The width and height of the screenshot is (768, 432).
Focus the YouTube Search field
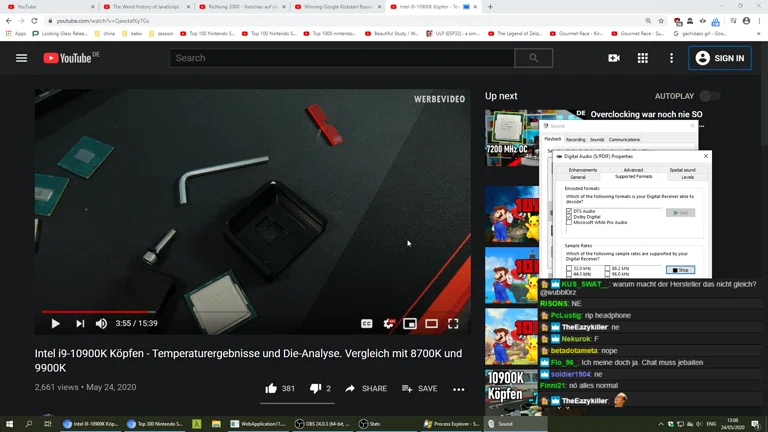click(x=342, y=58)
